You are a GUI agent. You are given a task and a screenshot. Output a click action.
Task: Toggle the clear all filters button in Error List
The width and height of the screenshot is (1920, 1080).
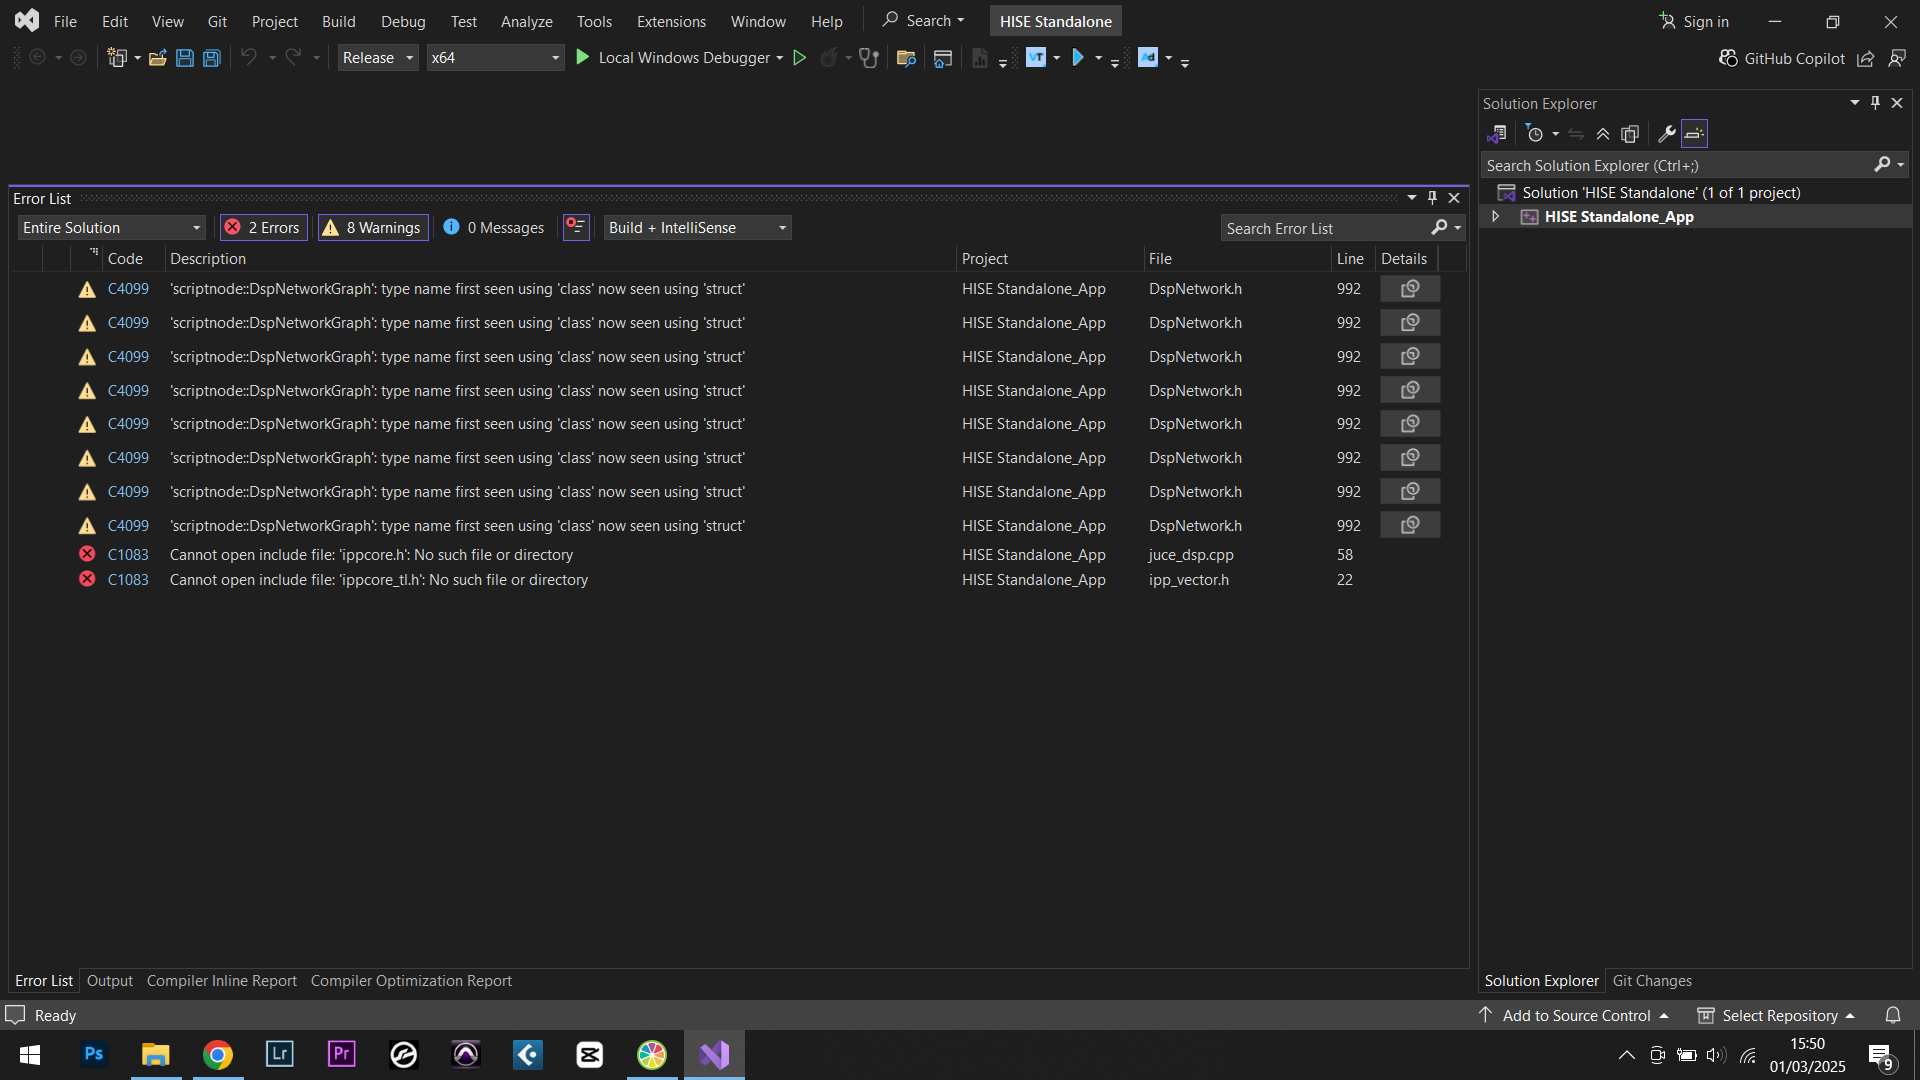click(576, 228)
